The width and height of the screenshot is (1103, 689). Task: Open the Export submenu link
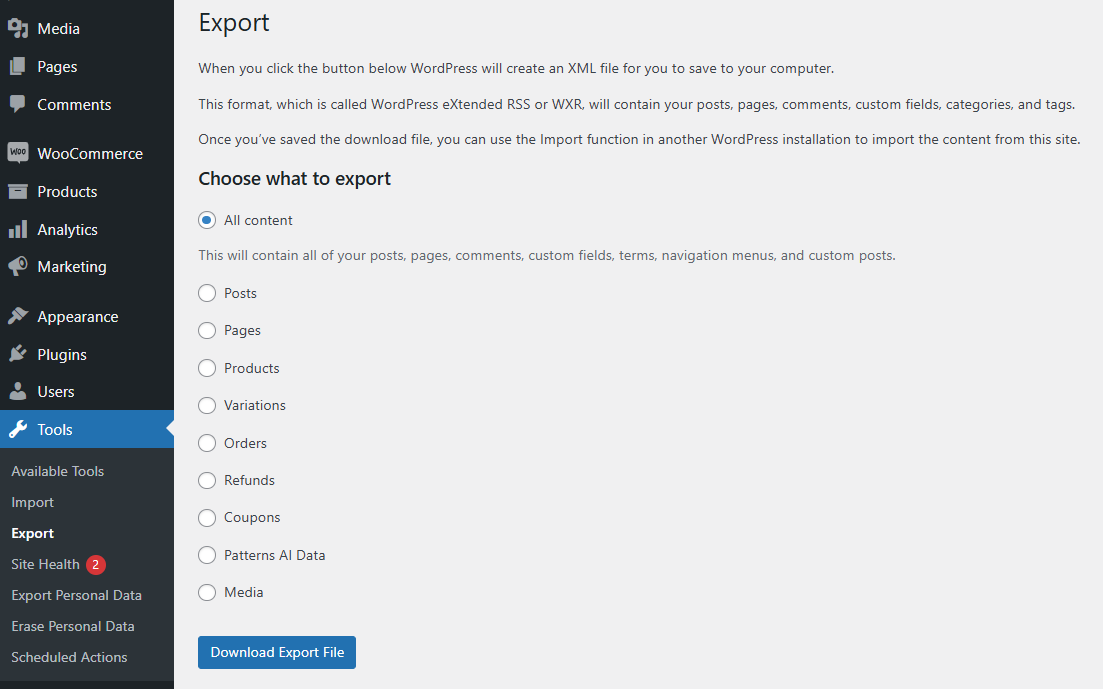tap(32, 533)
